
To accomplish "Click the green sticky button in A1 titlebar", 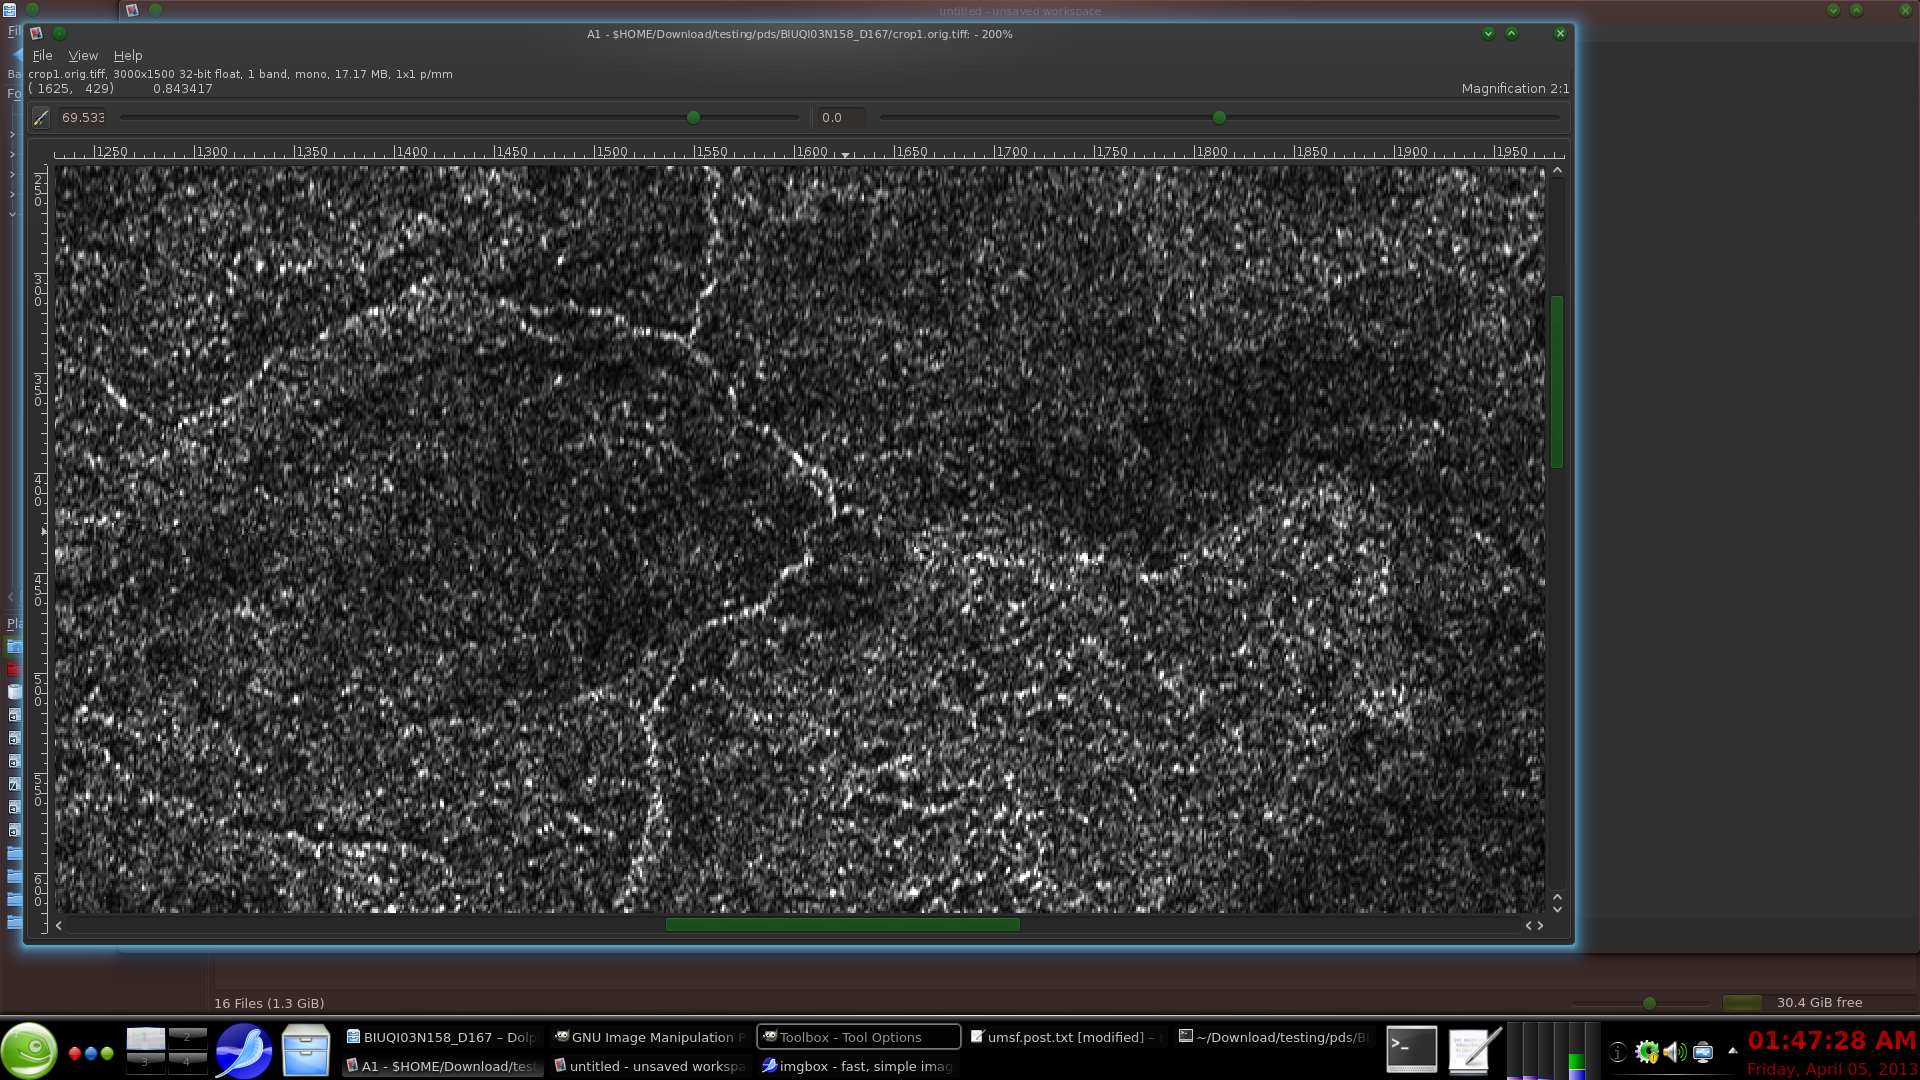I will (x=60, y=34).
